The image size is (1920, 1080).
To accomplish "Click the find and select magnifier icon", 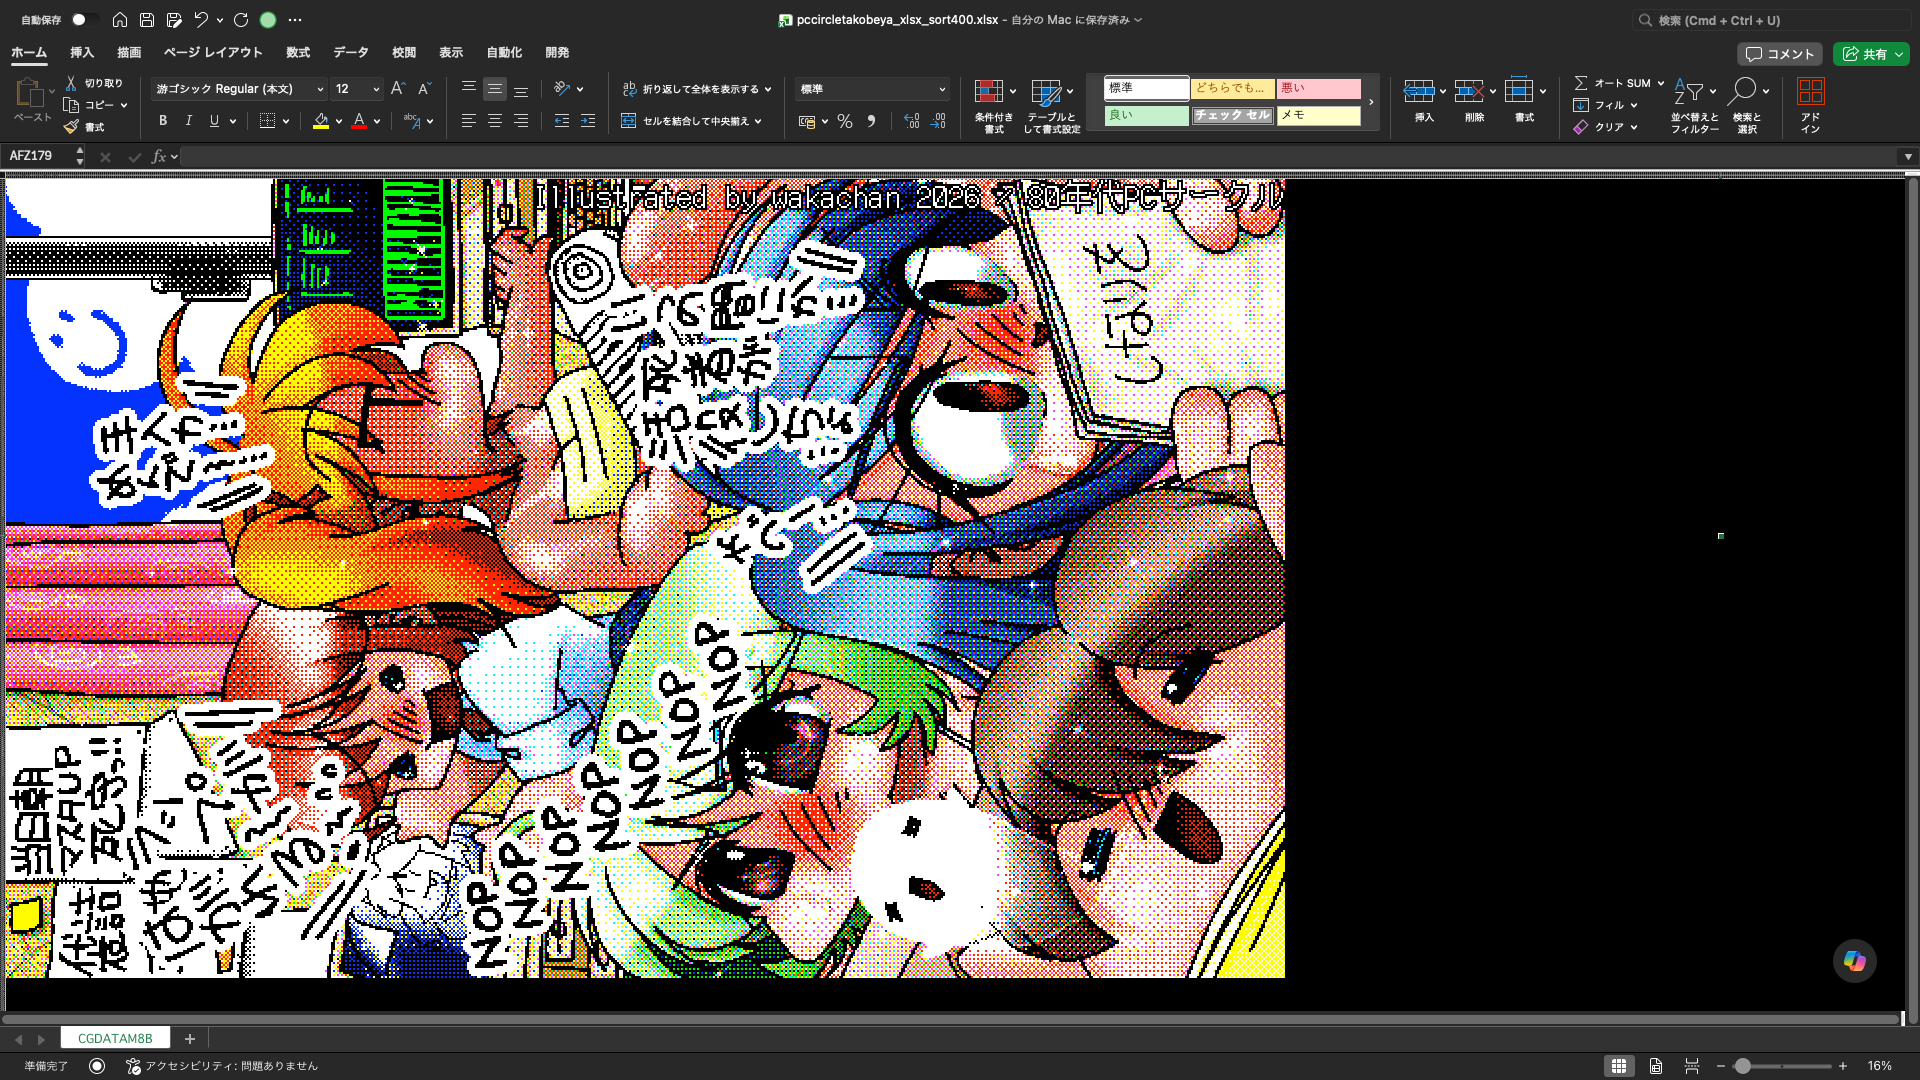I will [1742, 91].
